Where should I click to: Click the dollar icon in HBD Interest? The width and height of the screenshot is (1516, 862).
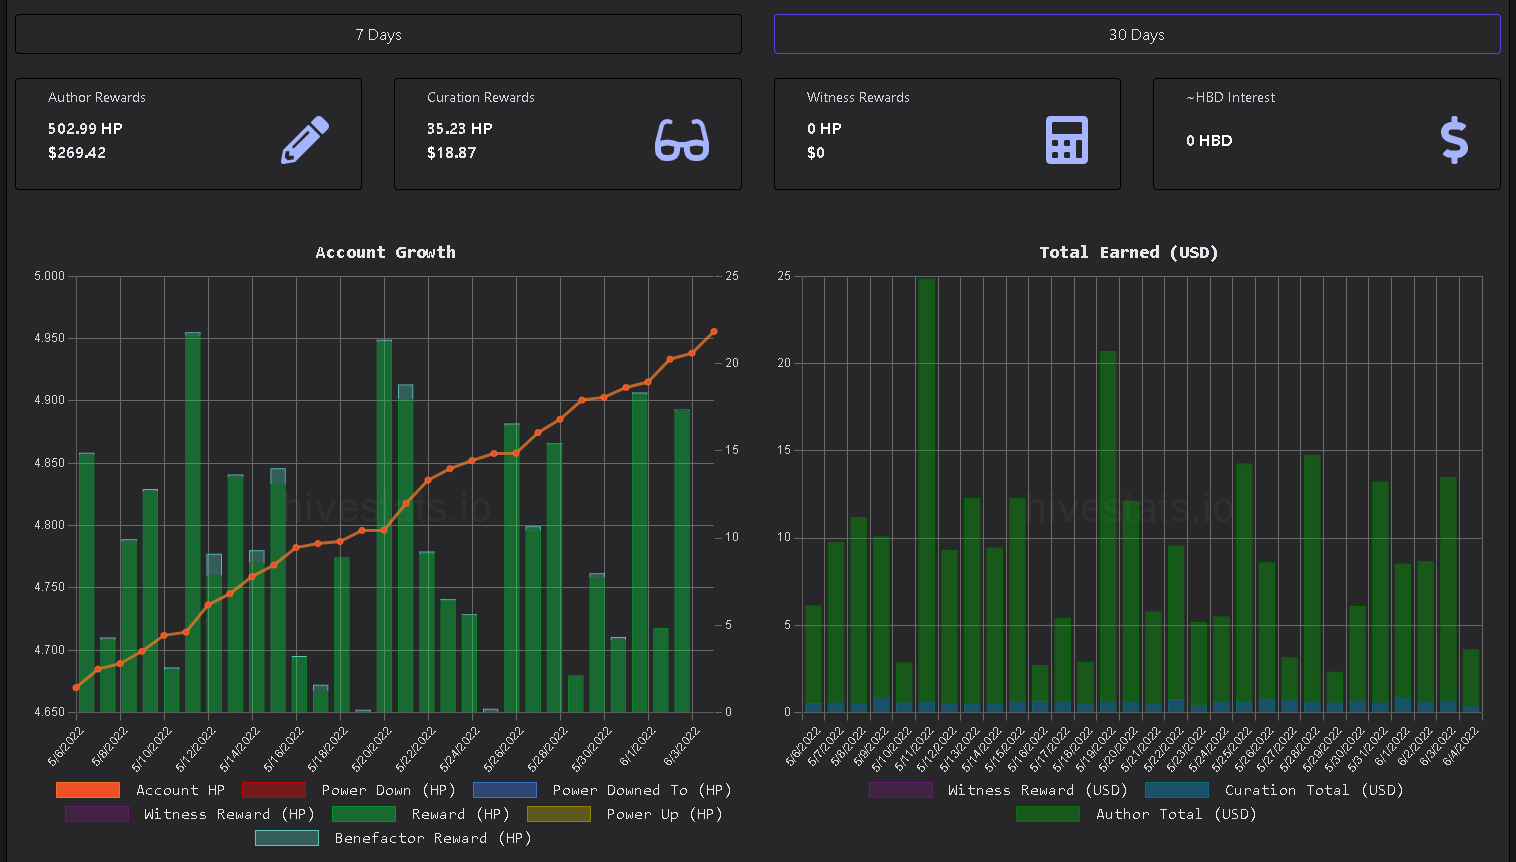click(x=1455, y=140)
